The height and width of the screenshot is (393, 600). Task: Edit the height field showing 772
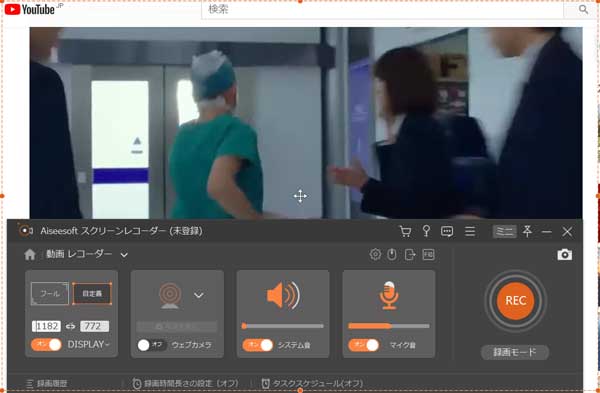click(95, 326)
